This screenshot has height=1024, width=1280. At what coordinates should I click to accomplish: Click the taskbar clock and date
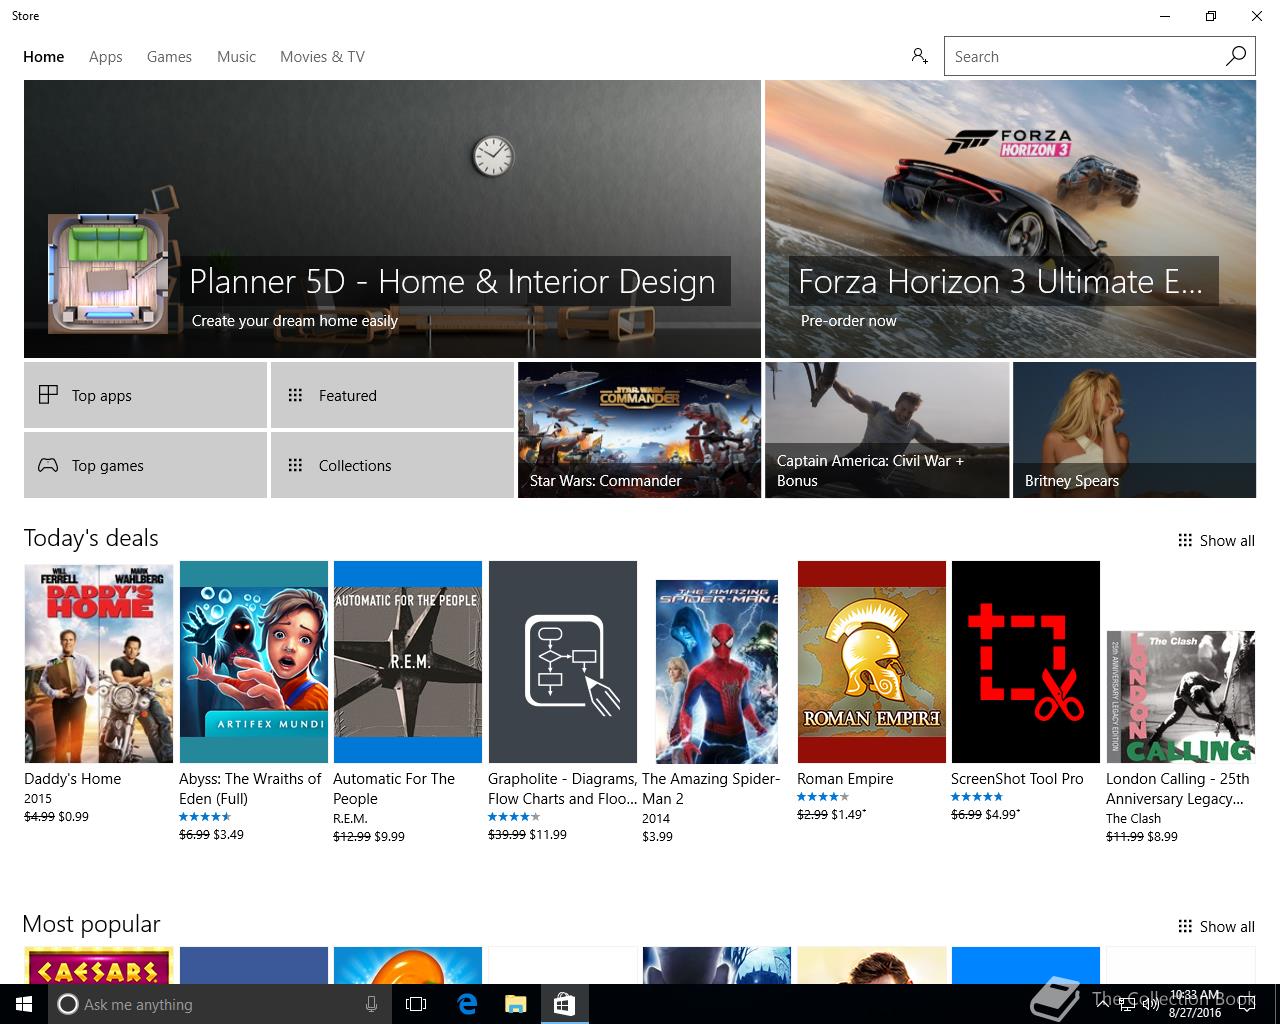(1195, 1004)
